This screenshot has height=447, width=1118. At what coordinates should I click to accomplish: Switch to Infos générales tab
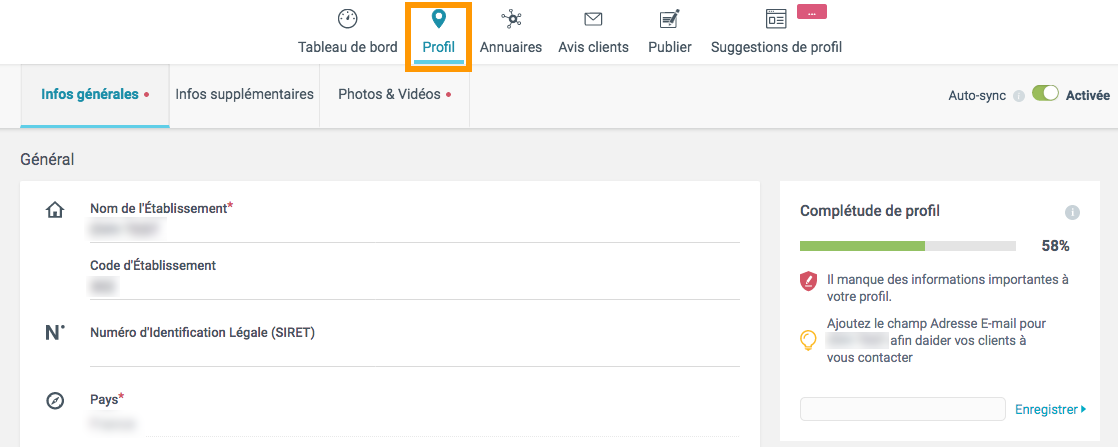pos(94,95)
